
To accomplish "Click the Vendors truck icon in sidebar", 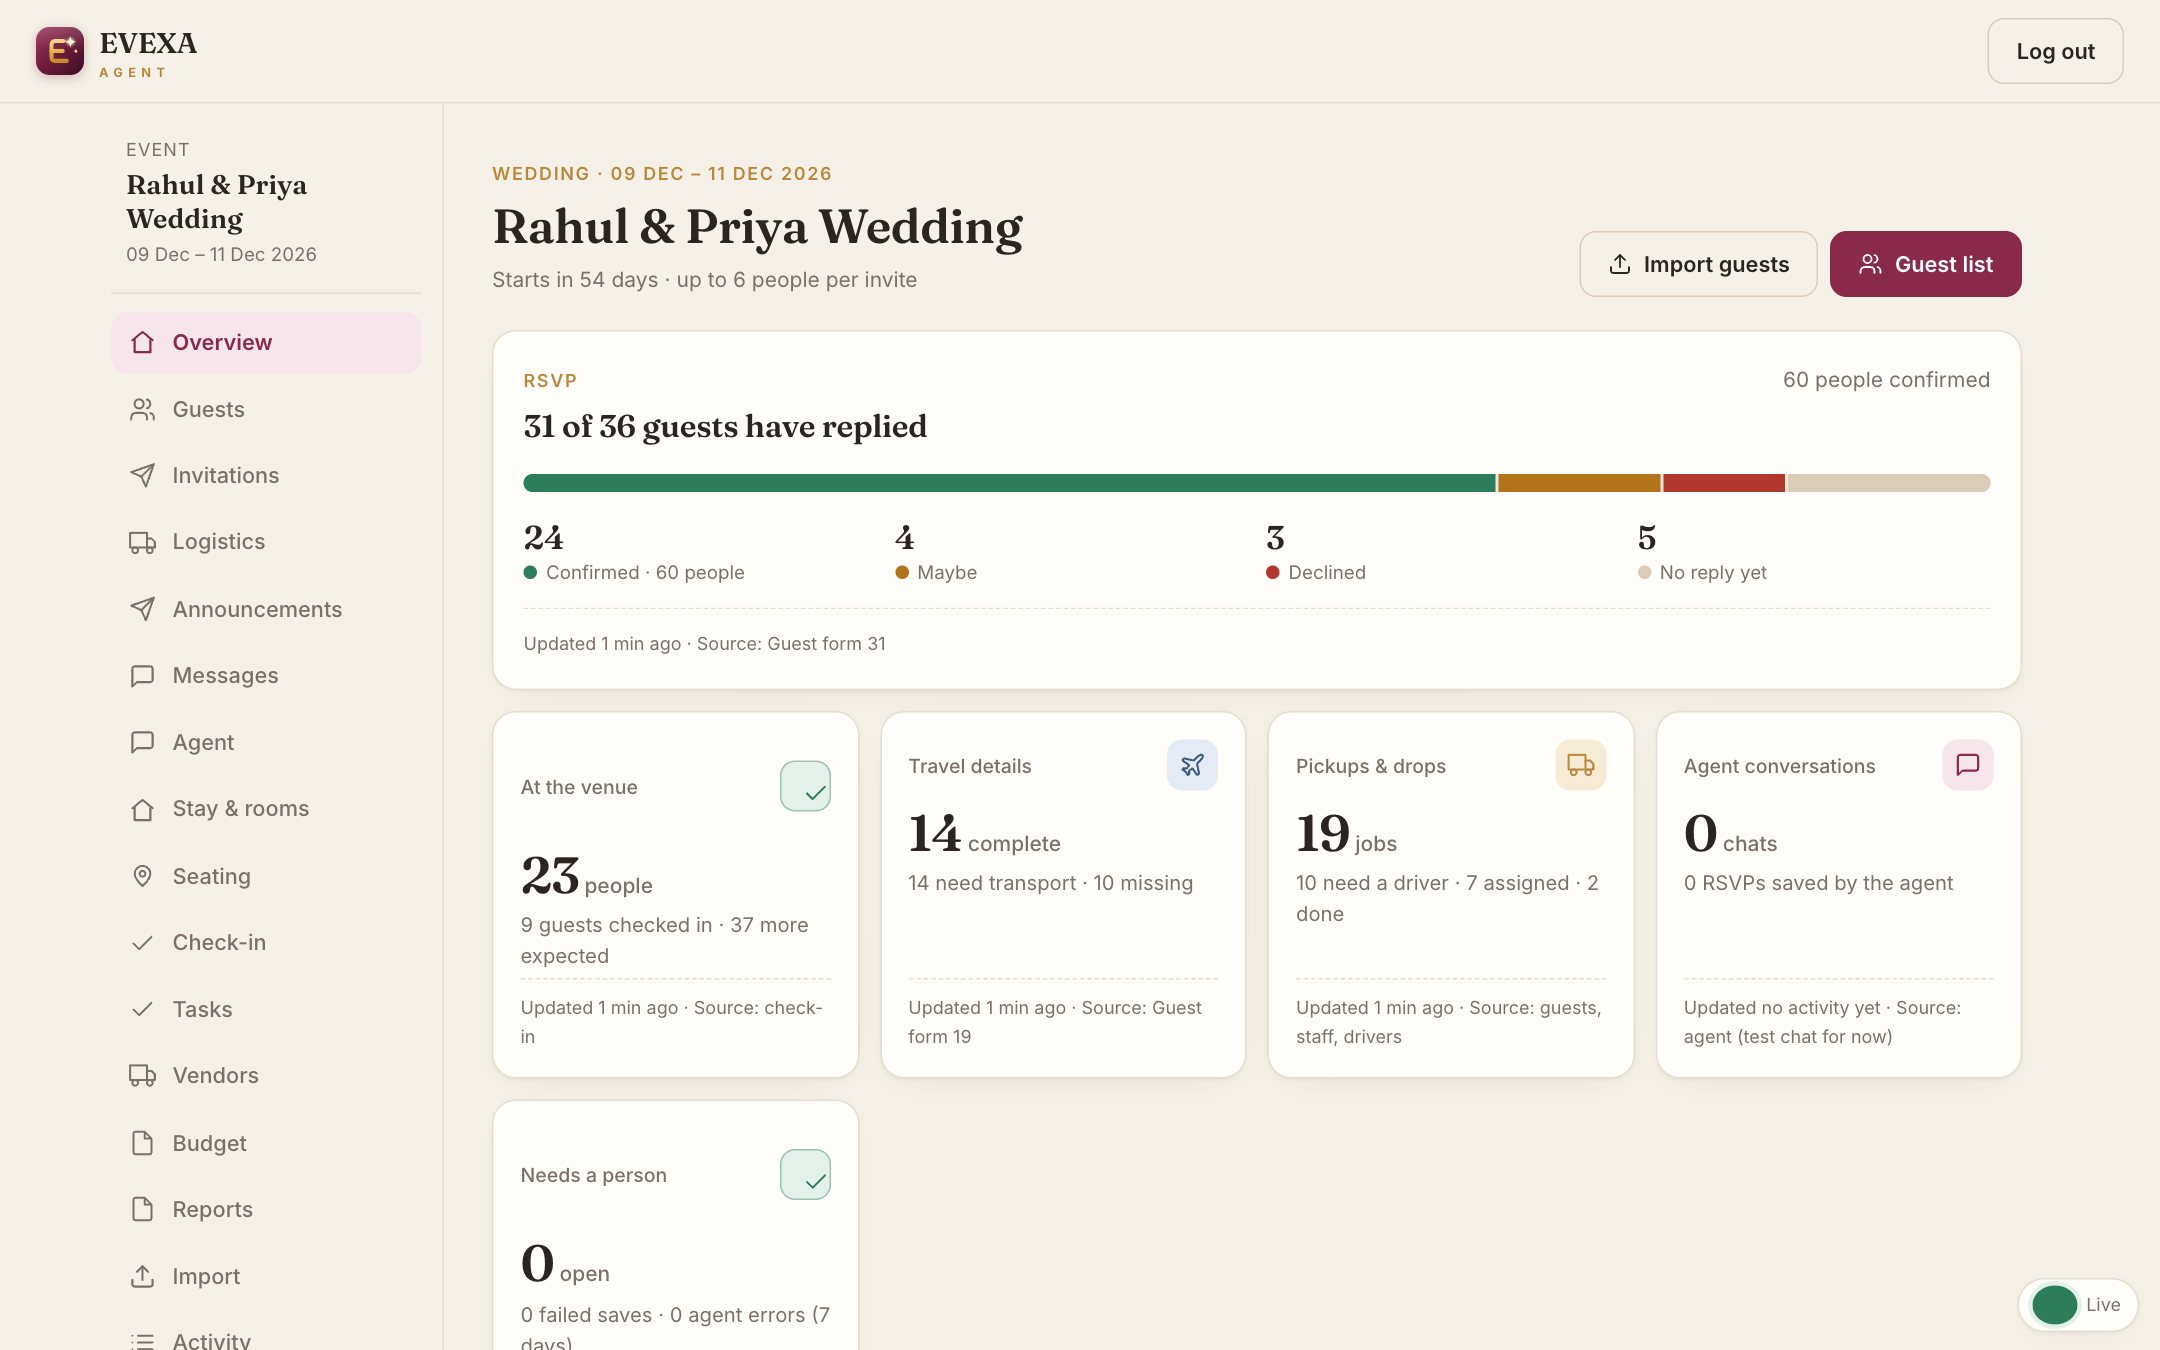I will (x=143, y=1076).
